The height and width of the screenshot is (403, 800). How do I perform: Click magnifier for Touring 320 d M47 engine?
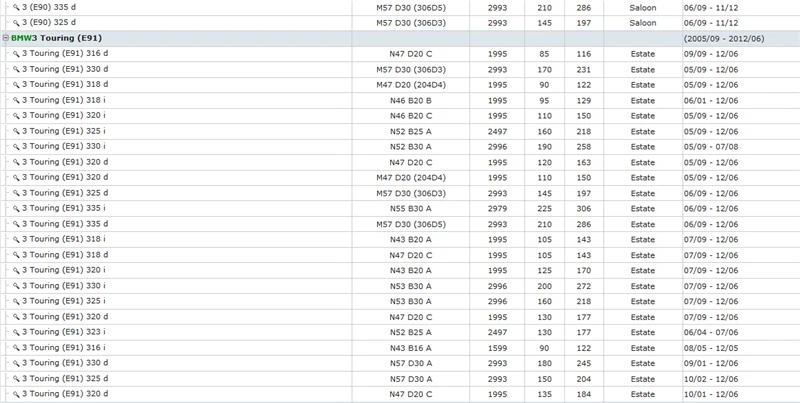[x=16, y=178]
